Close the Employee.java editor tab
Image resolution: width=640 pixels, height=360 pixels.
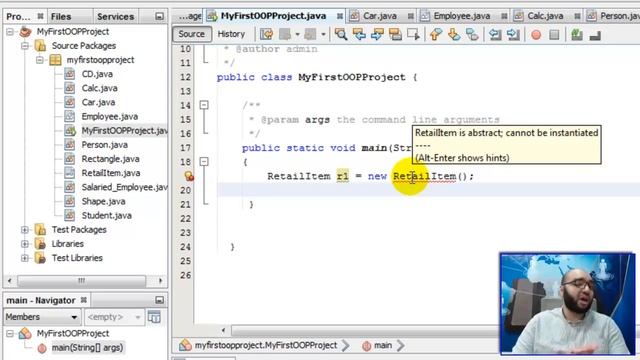point(504,16)
